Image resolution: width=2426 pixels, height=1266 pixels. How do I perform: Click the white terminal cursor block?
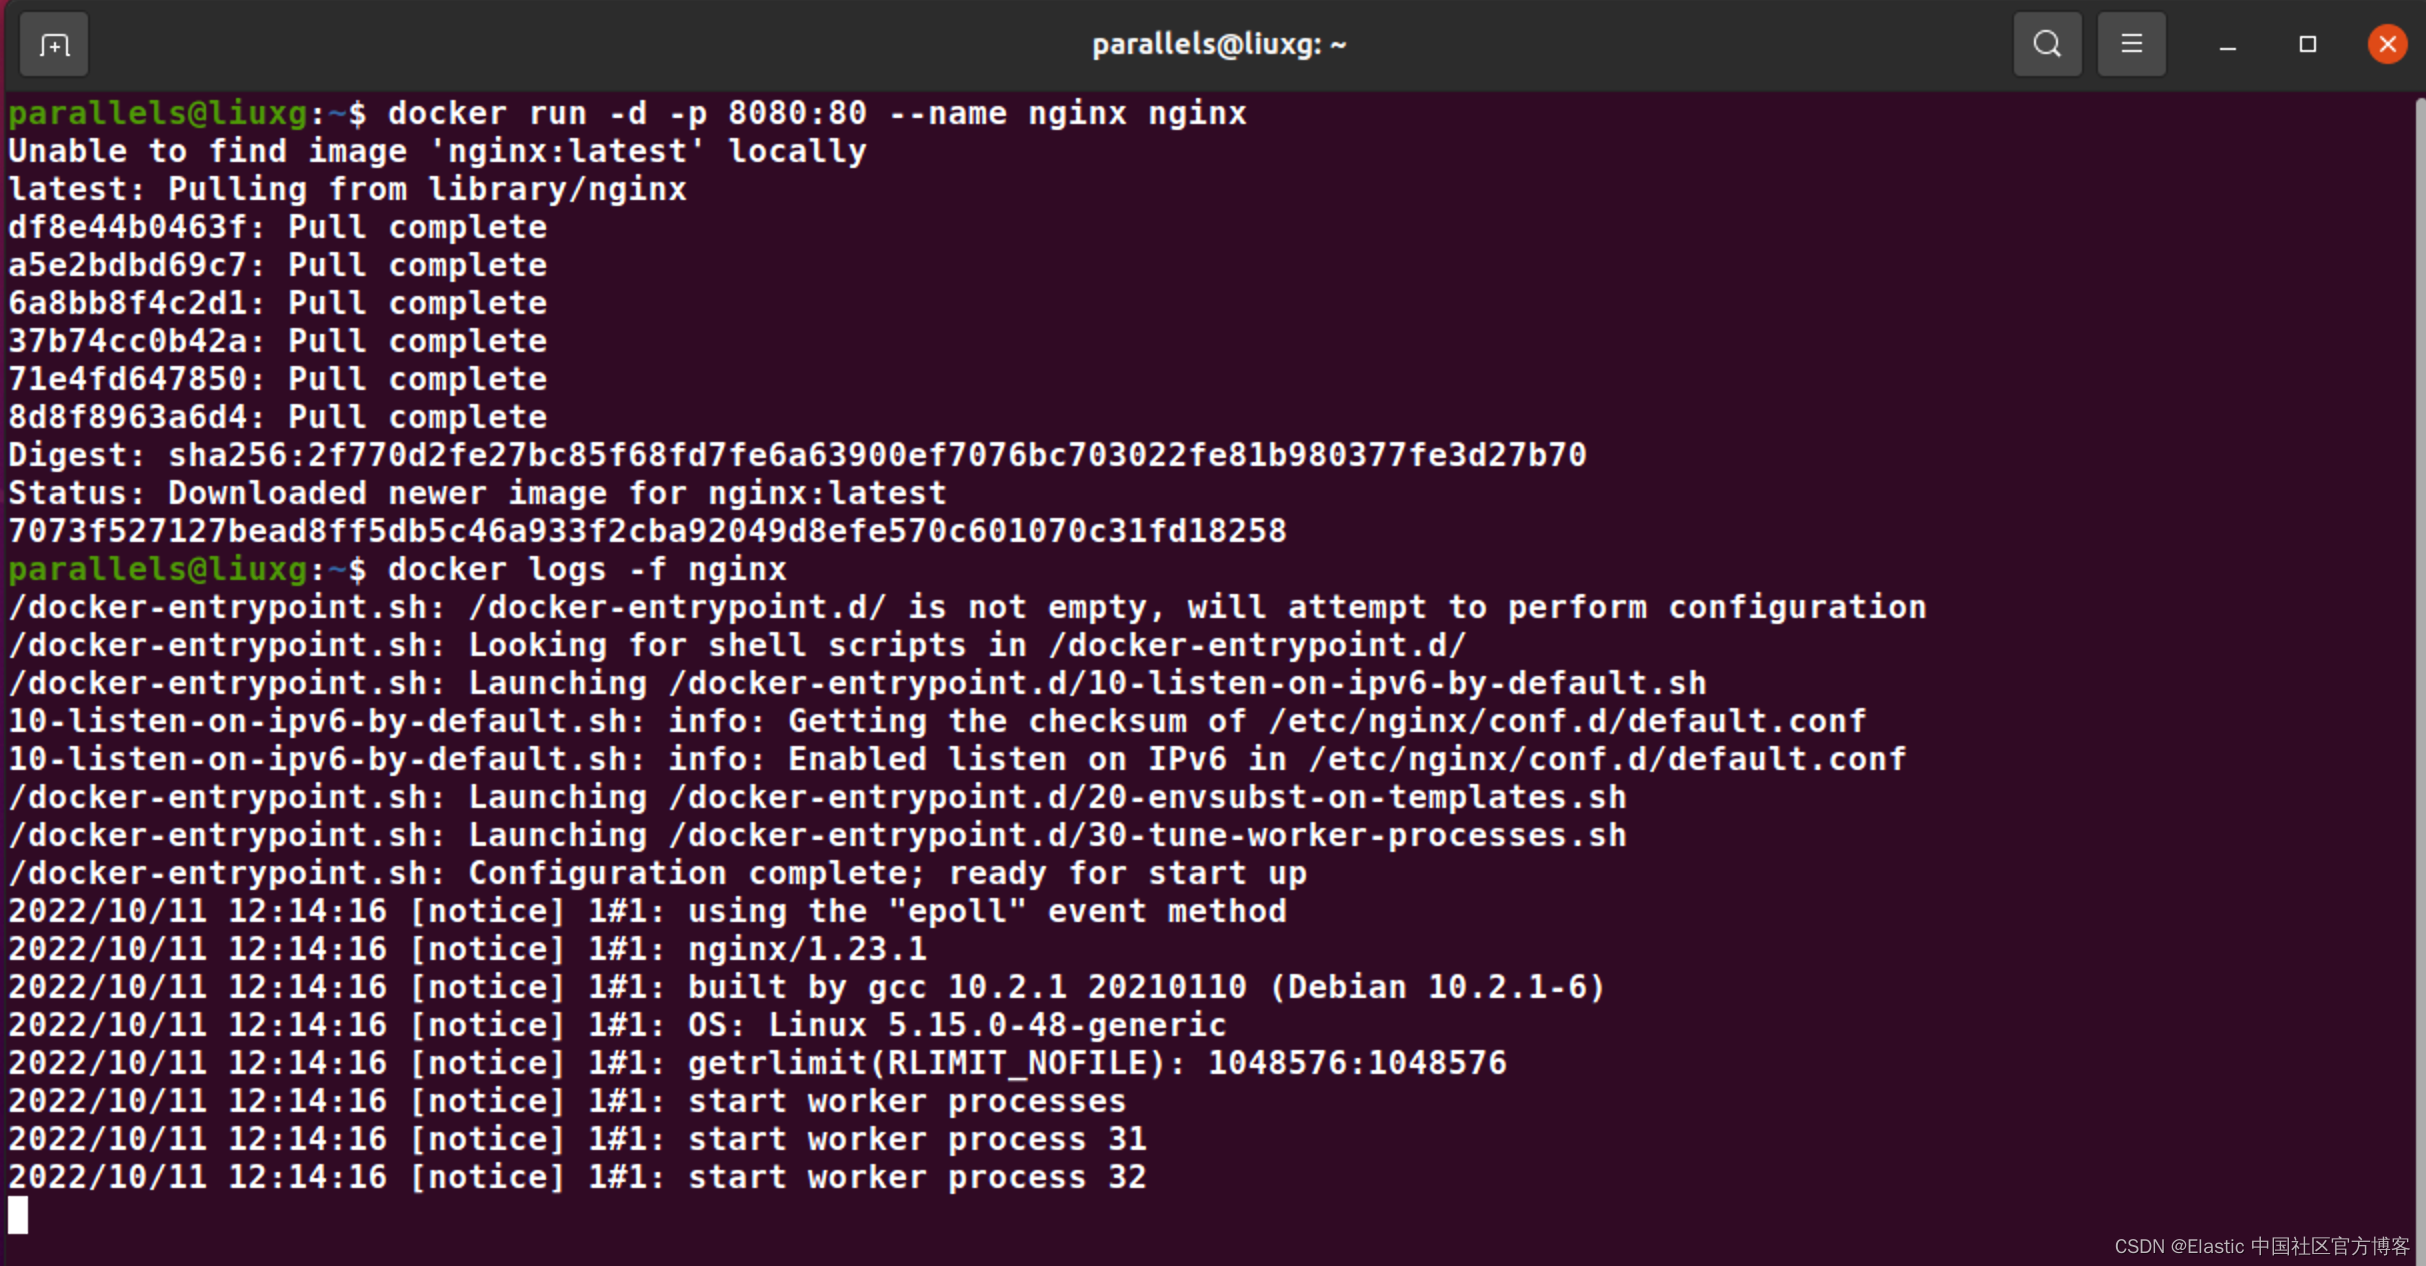tap(18, 1215)
